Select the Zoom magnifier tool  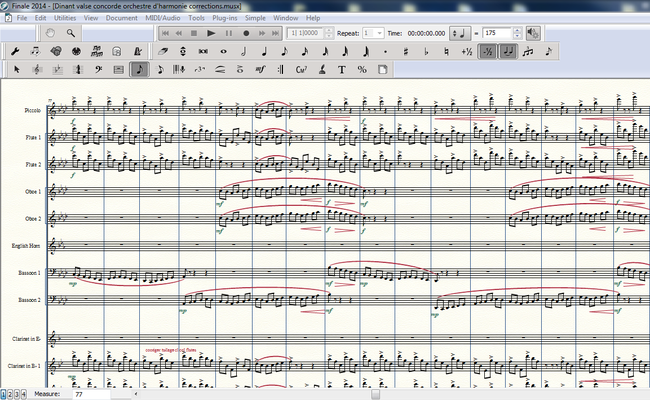70,33
